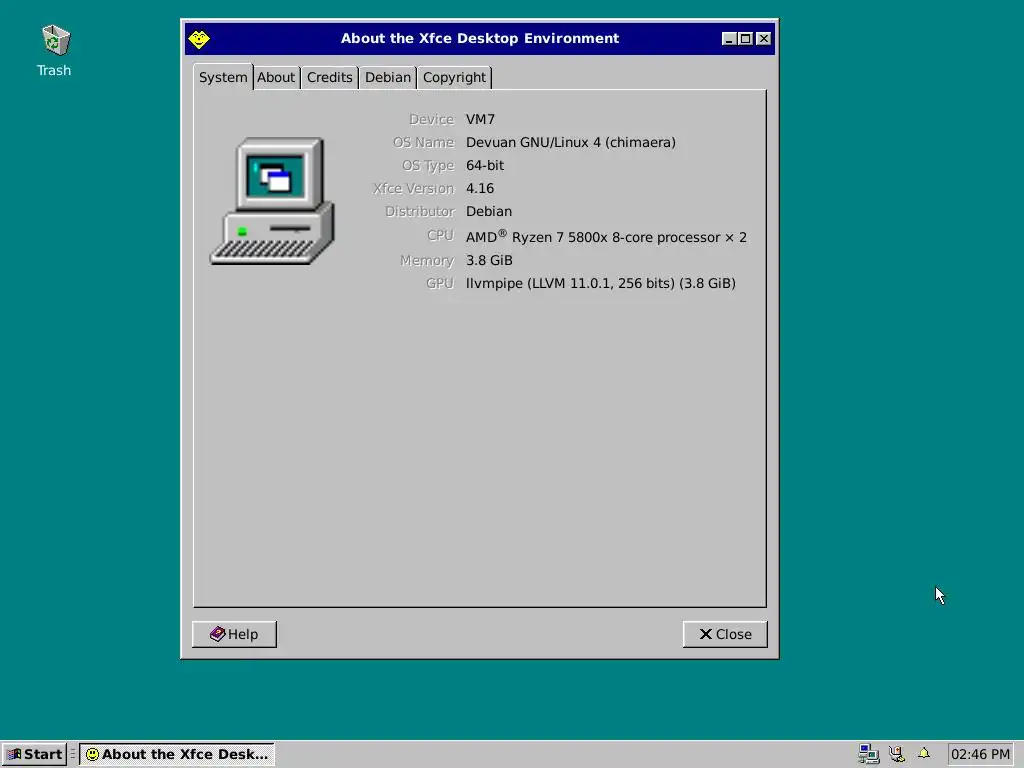This screenshot has height=768, width=1024.
Task: Select the About the Xfce Desk taskbar entry
Action: 177,754
